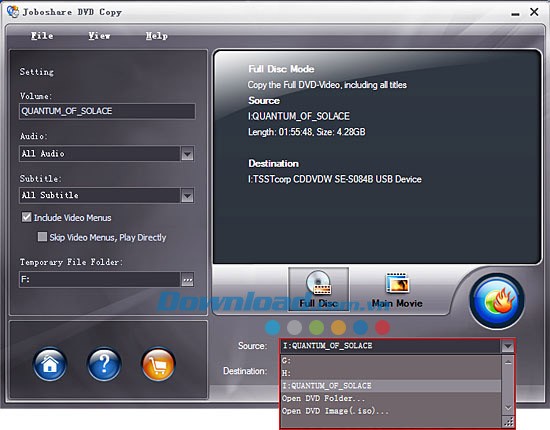Click the 'Length: 01:55:48, Size: 4.28GB' text
Viewport: 550px width, 430px height.
click(307, 132)
